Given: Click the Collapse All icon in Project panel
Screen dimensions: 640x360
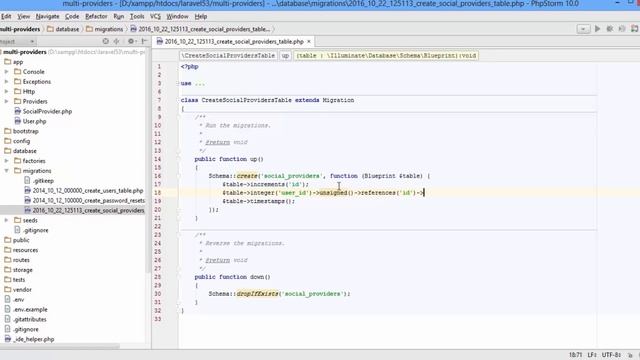Looking at the screenshot, I should pos(117,41).
